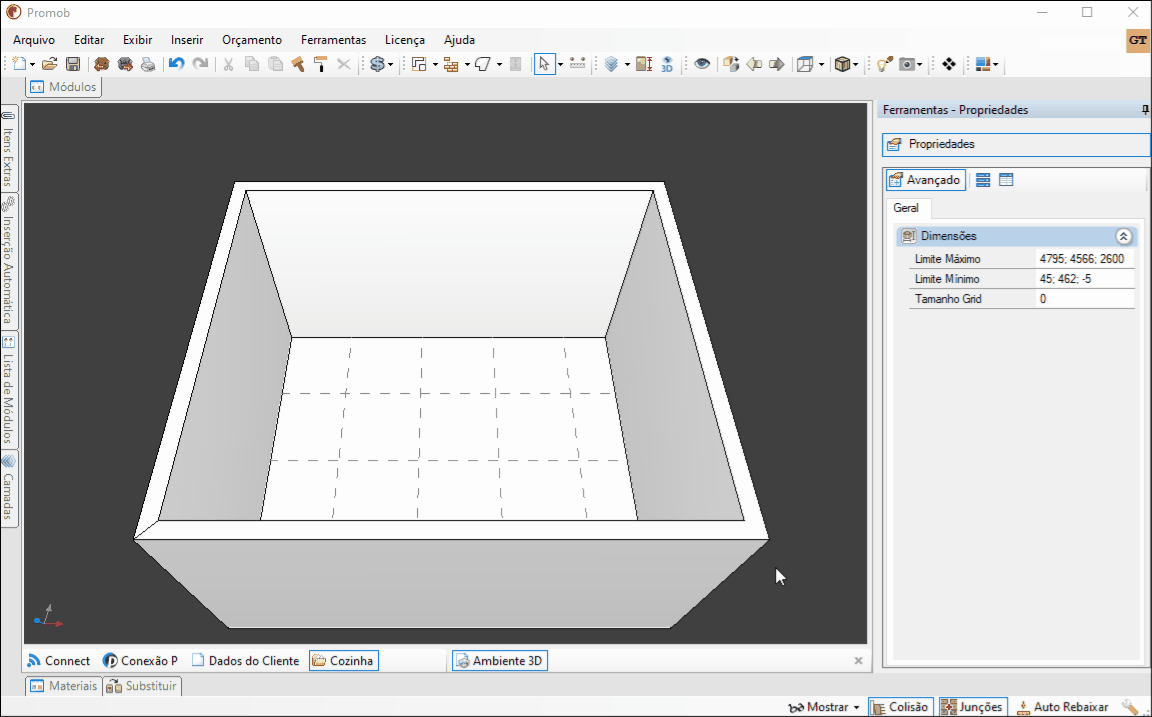Click the 3D globe icon in toolbar
The width and height of the screenshot is (1152, 717).
click(x=667, y=65)
